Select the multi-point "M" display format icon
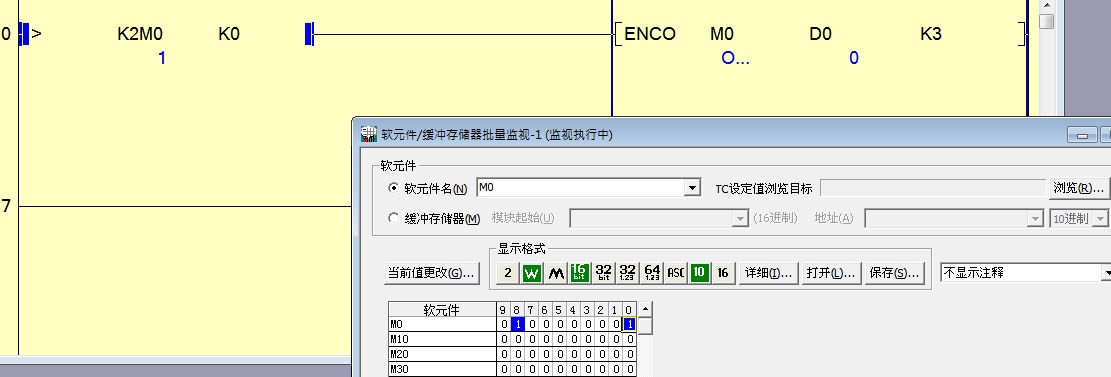This screenshot has height=377, width=1111. click(x=556, y=273)
